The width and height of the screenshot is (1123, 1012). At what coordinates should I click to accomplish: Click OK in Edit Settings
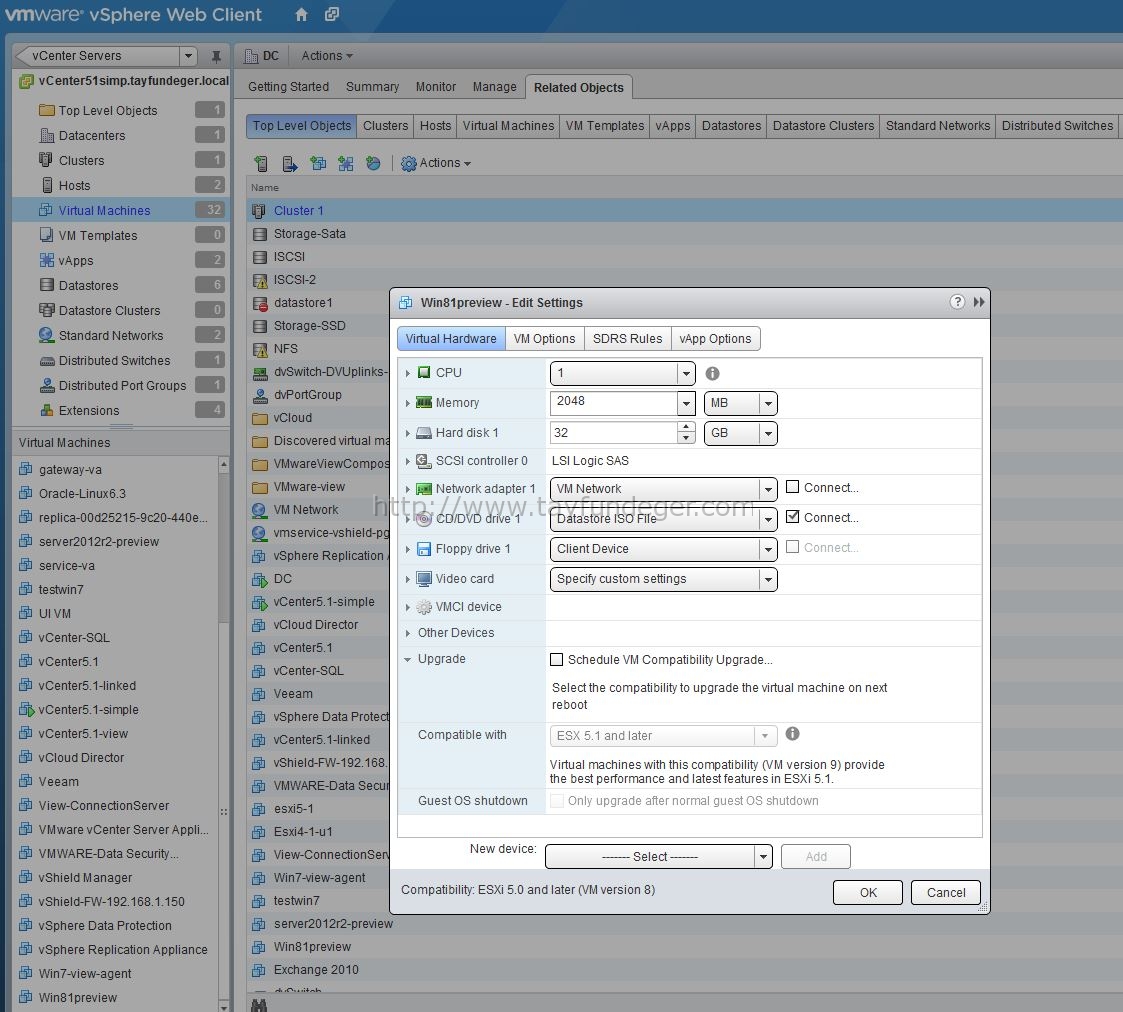coord(868,892)
